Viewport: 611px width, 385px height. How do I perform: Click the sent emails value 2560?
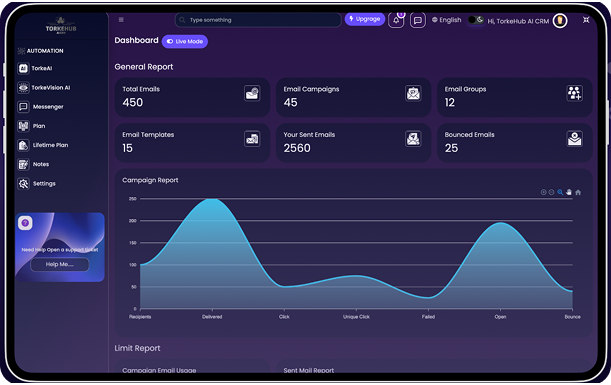297,148
